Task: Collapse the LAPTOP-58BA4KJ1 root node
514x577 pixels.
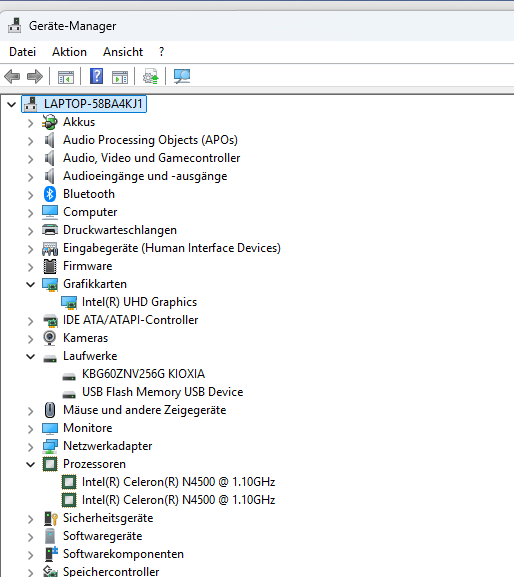Action: 11,105
